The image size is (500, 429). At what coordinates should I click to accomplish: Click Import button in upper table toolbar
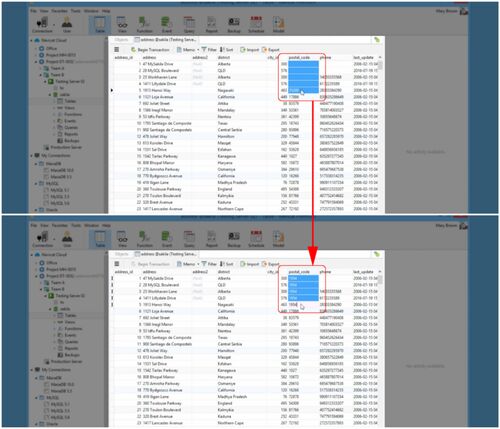[249, 50]
